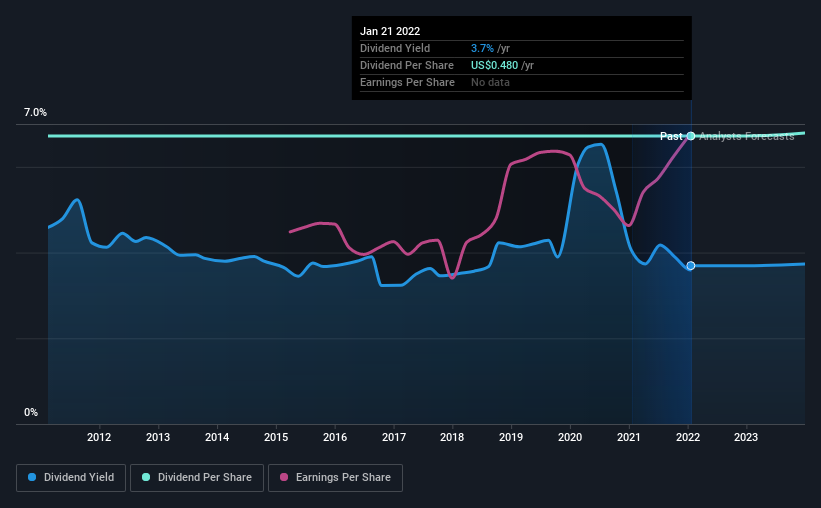The width and height of the screenshot is (821, 508).
Task: Toggle the Dividend Per Share legend button
Action: coord(197,478)
